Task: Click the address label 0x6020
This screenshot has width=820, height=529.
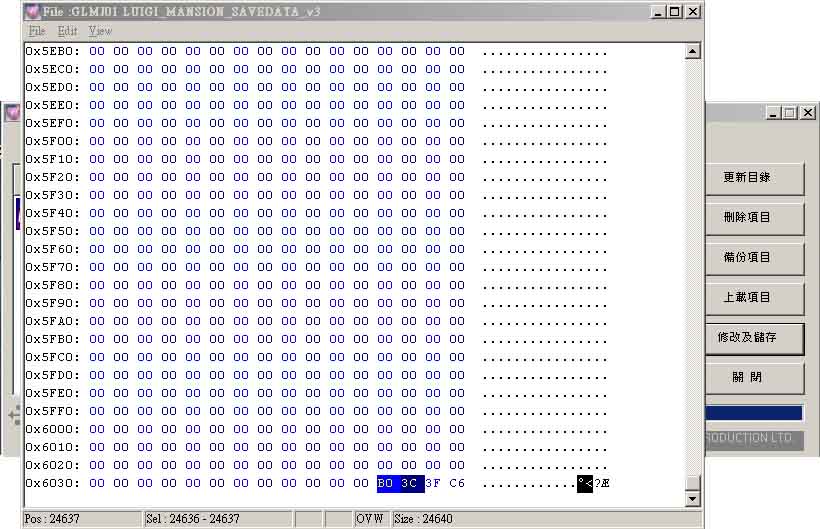Action: 53,465
